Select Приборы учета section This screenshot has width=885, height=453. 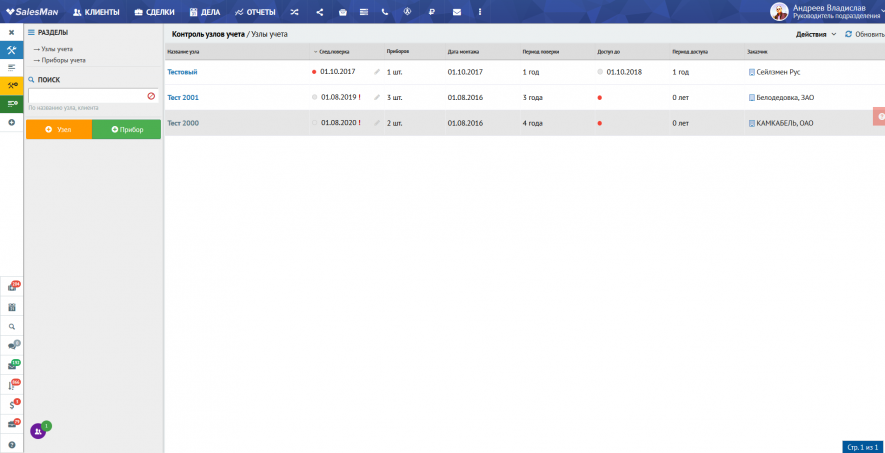[x=62, y=60]
